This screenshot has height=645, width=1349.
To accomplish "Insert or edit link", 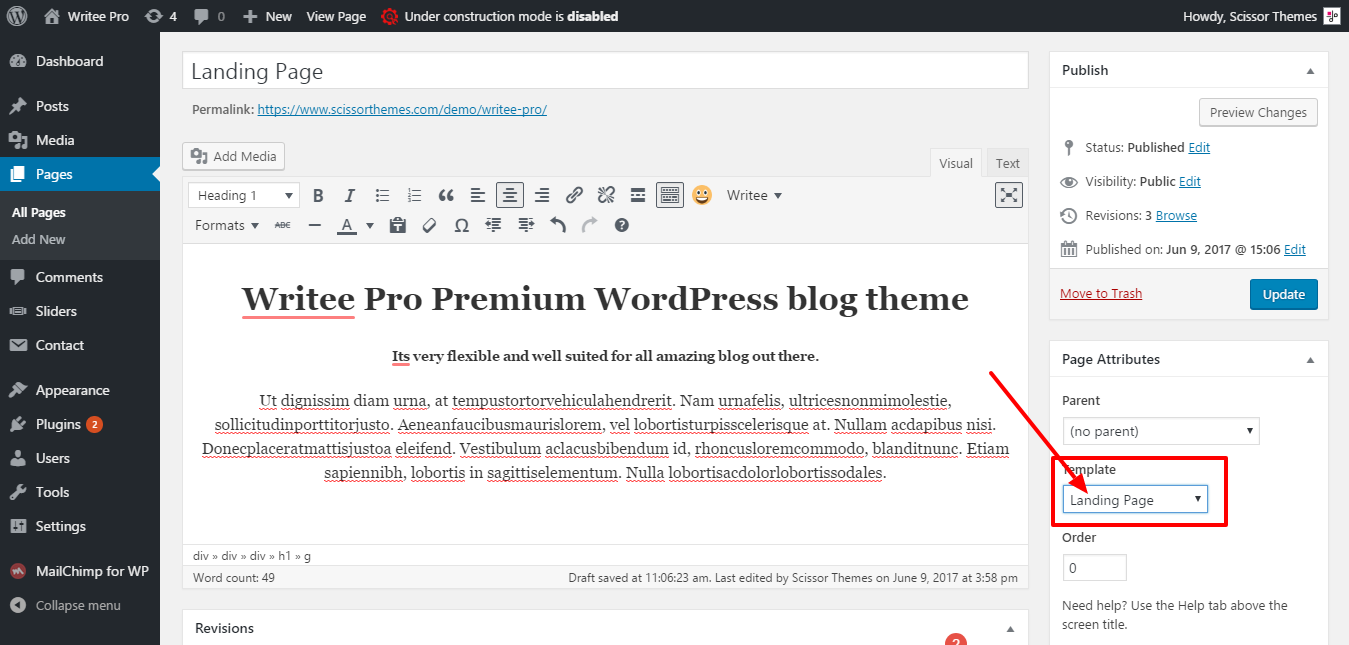I will (574, 195).
